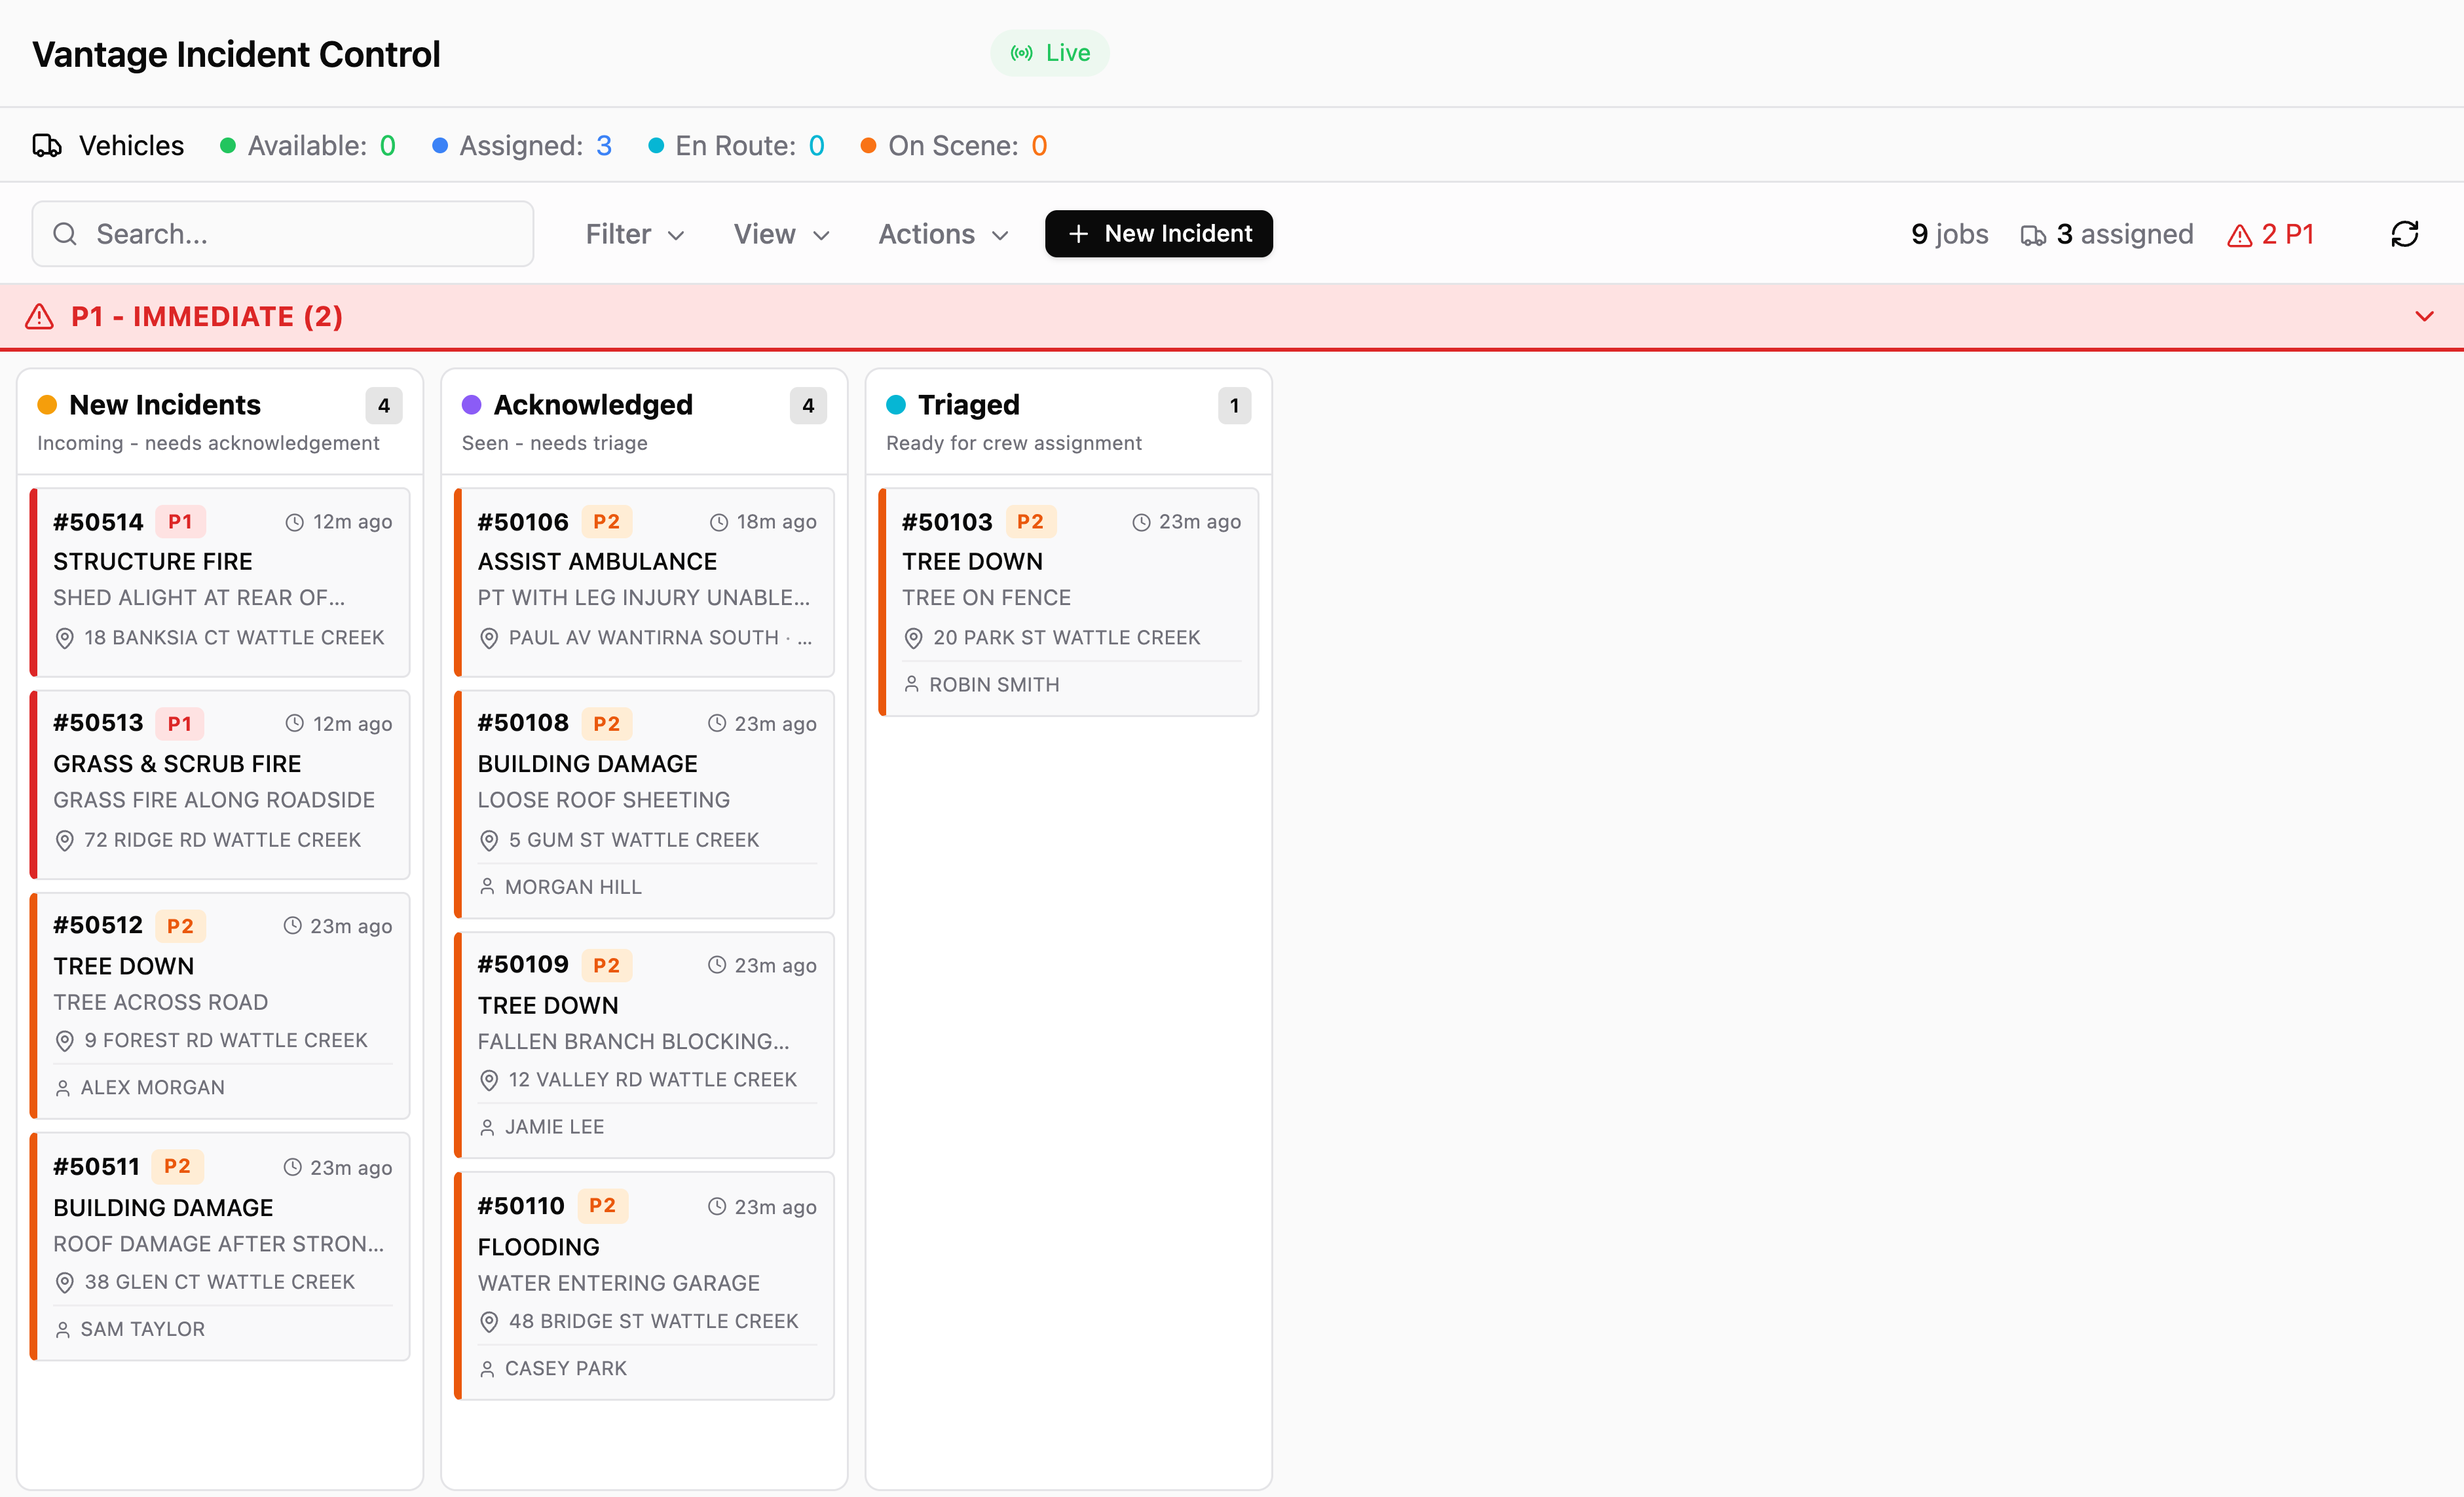This screenshot has width=2464, height=1497.
Task: Open incident #50513 Grass & Scrub Fire card
Action: tap(220, 785)
